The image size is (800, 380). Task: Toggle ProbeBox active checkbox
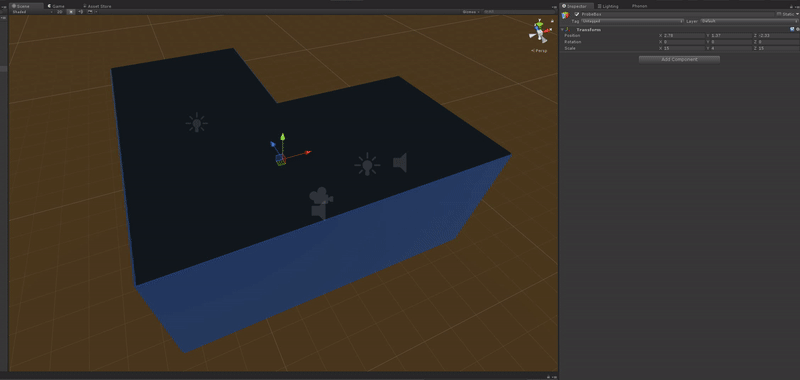coord(577,14)
